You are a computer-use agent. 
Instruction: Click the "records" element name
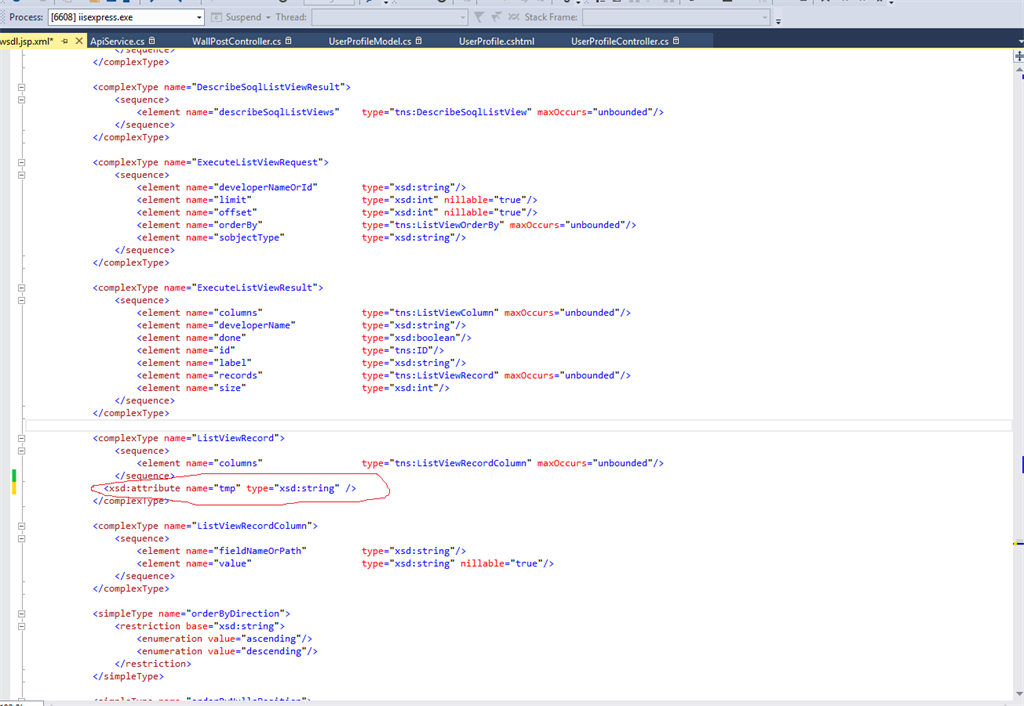pos(238,376)
